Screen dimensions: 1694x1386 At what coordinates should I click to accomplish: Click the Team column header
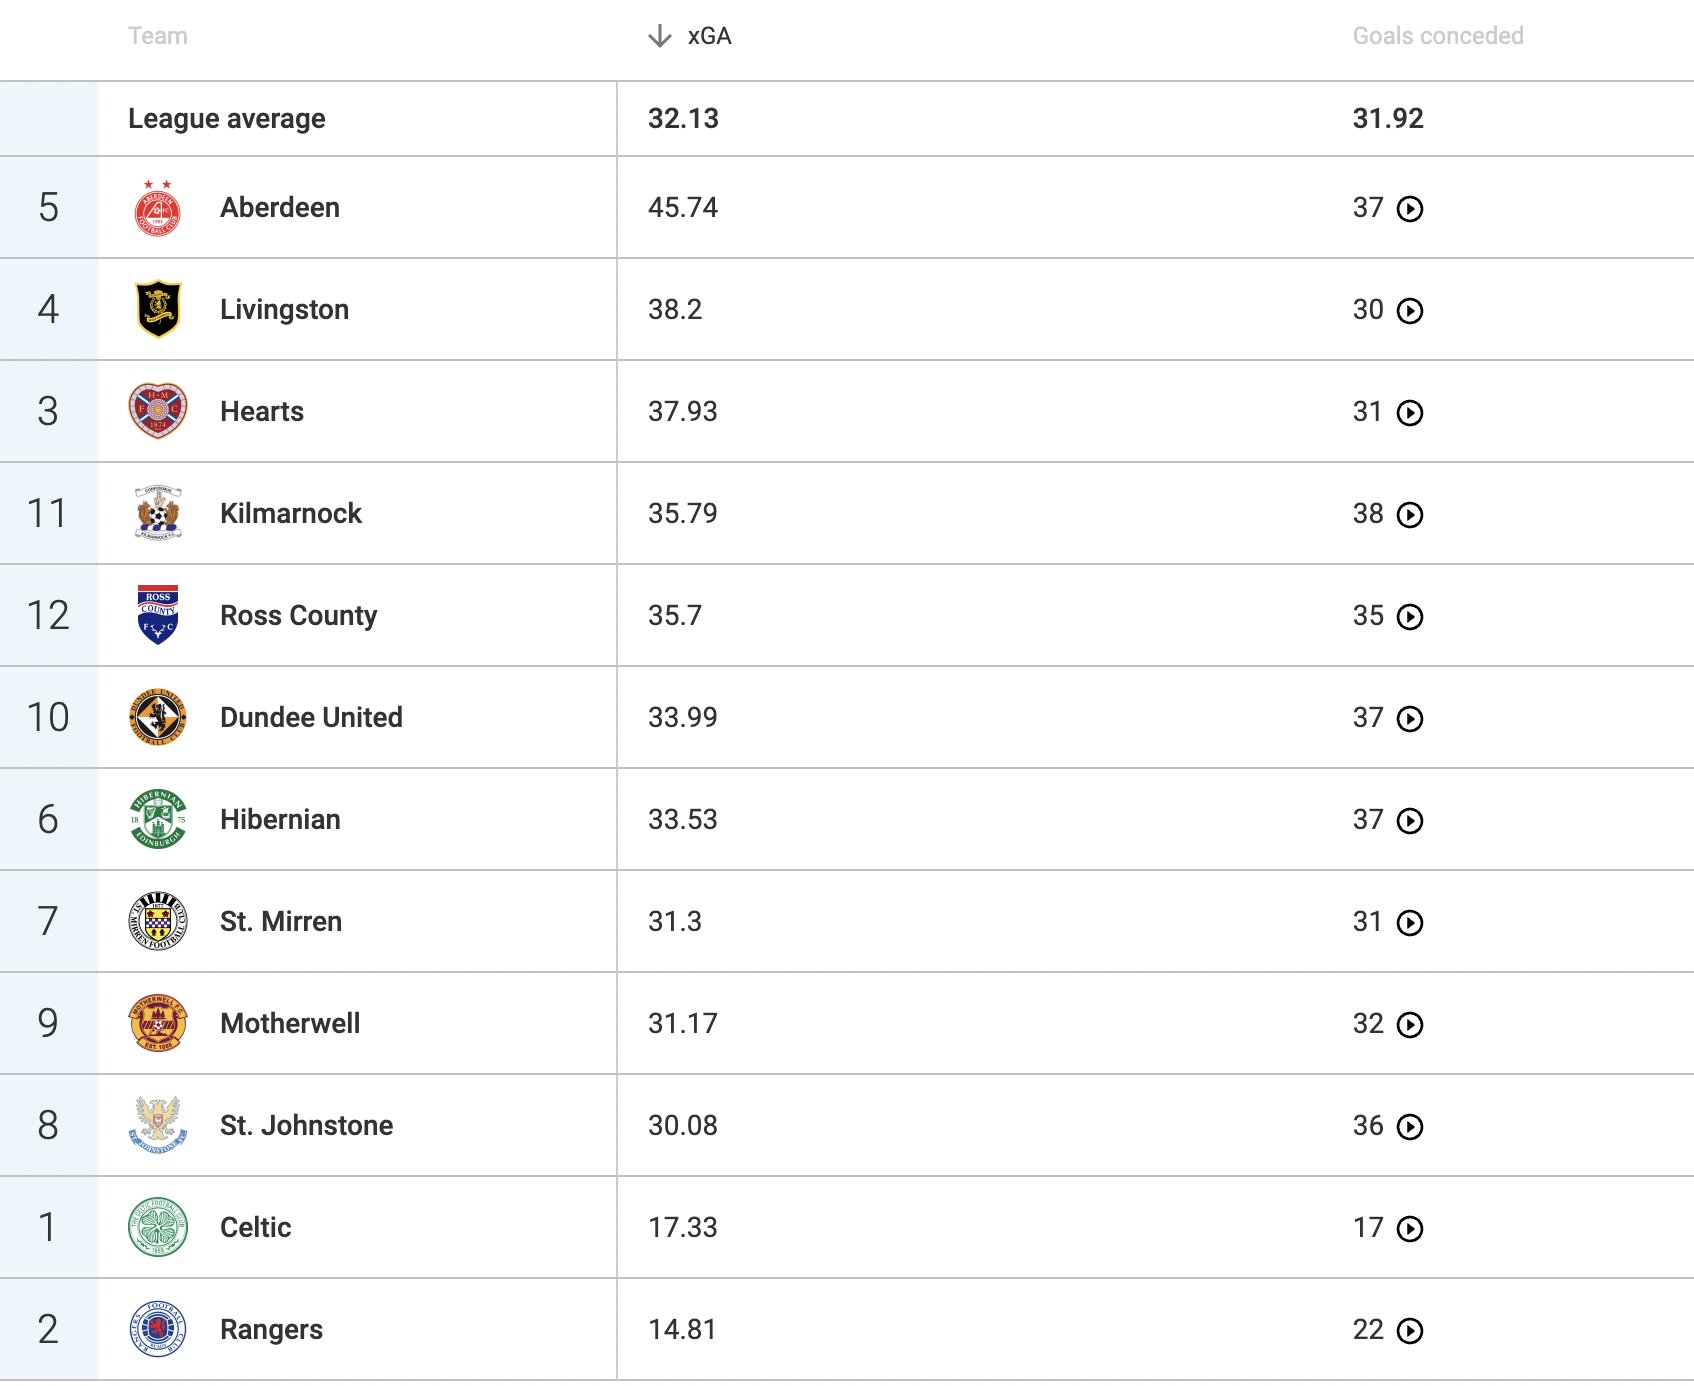click(x=158, y=37)
